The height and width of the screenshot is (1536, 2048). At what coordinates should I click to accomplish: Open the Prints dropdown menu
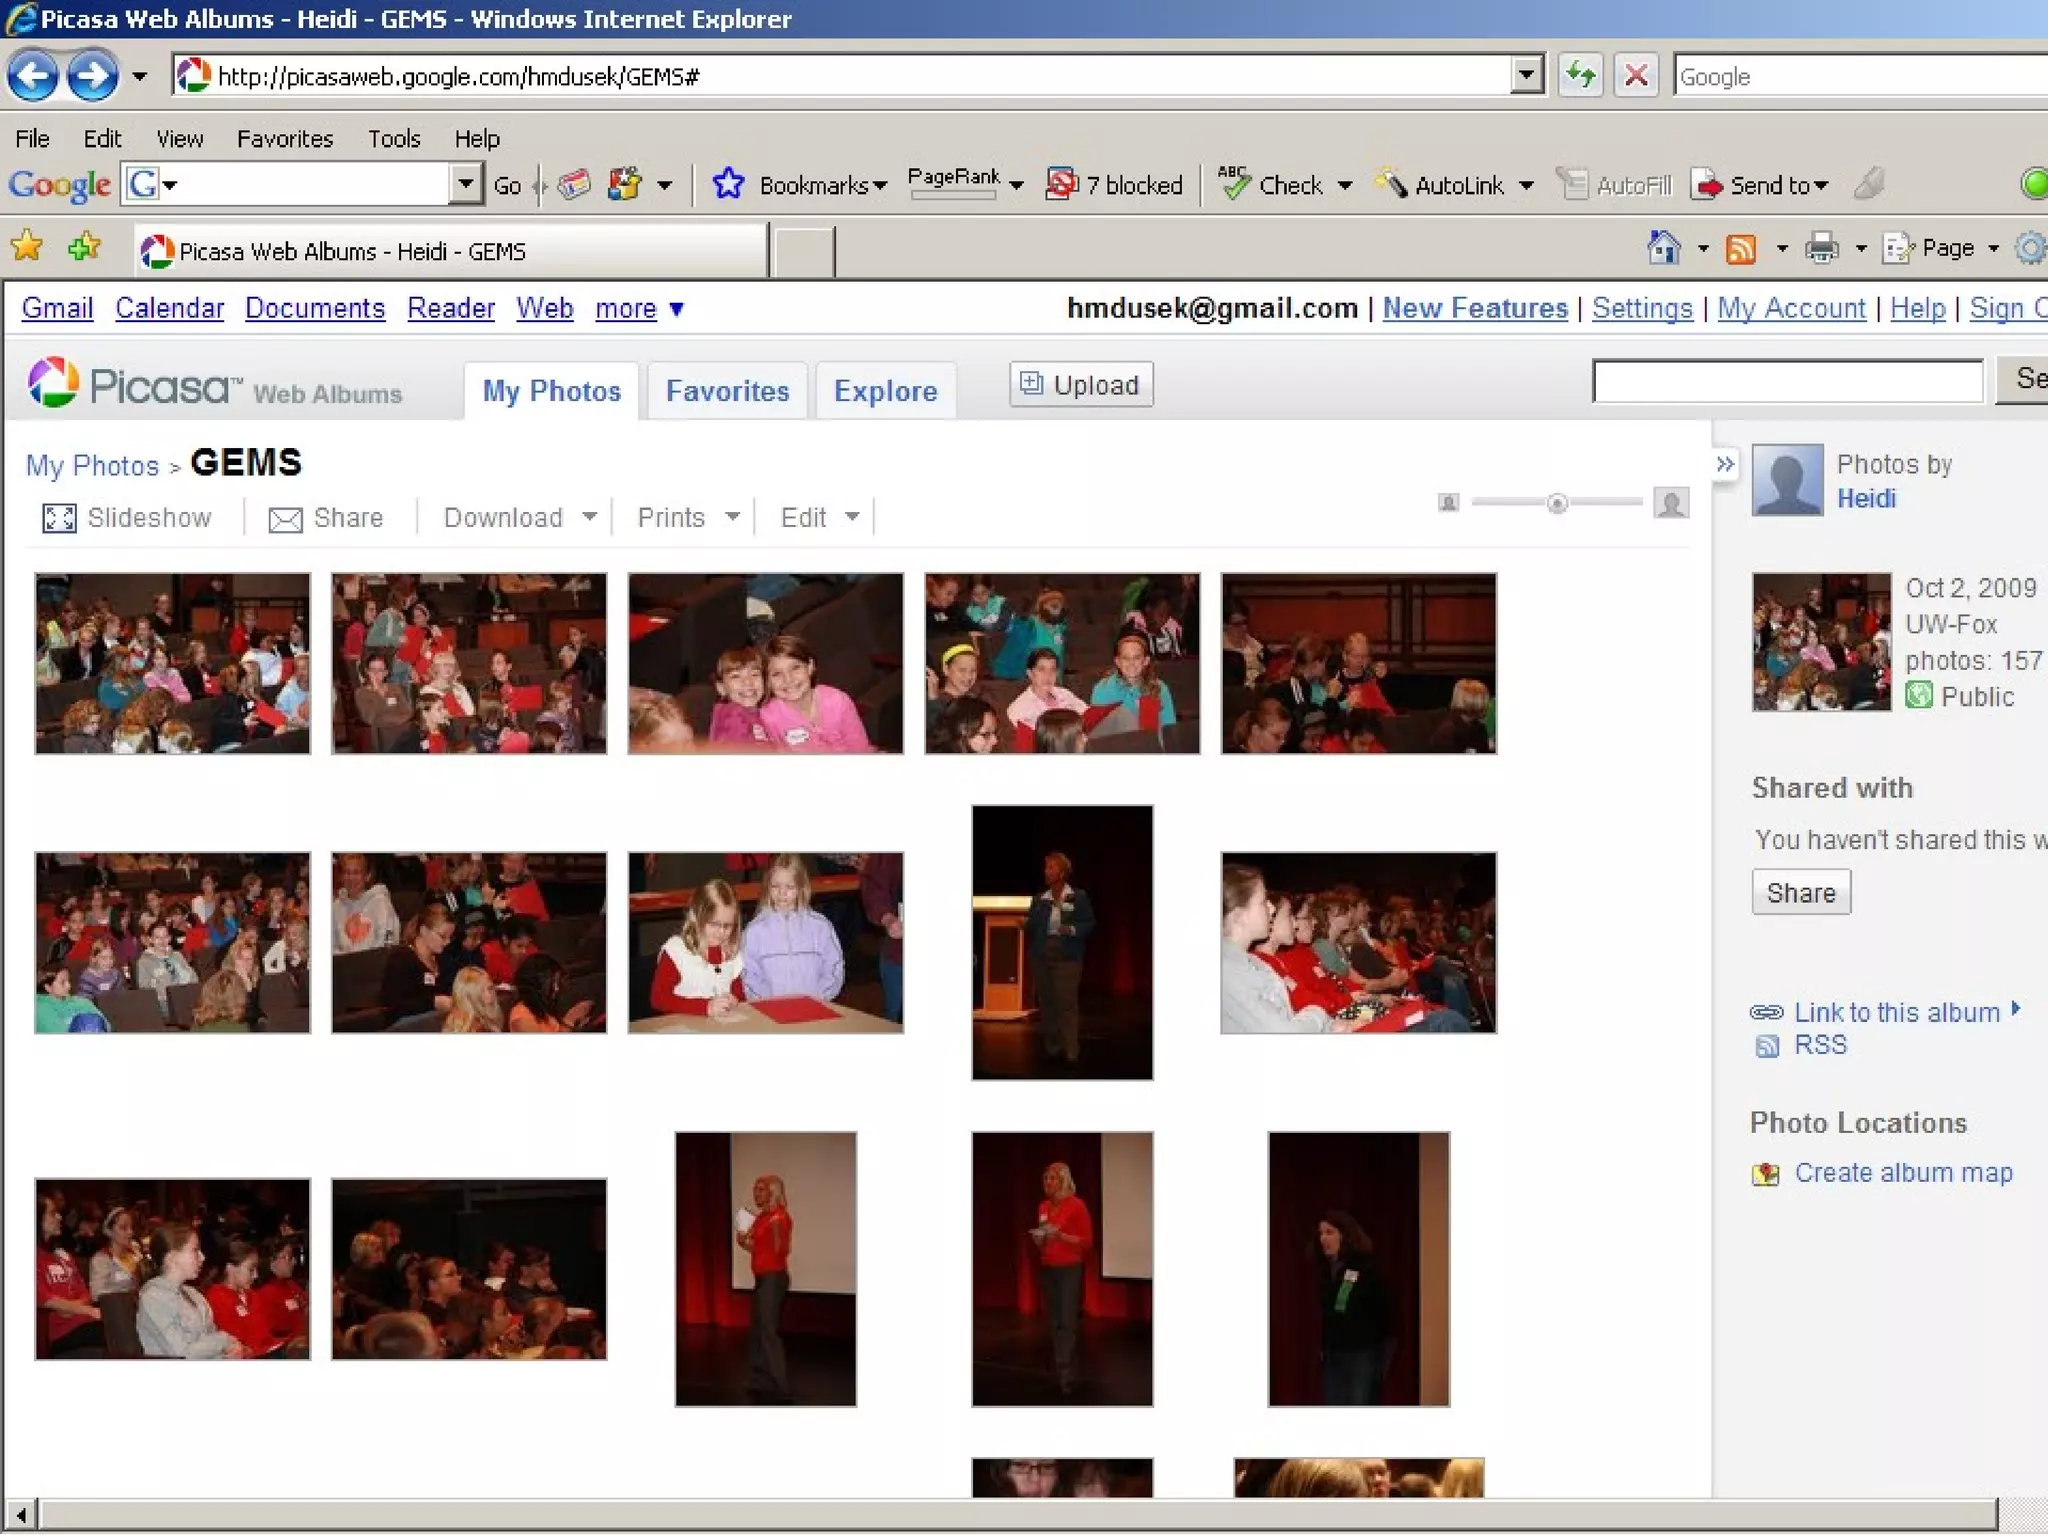coord(688,518)
